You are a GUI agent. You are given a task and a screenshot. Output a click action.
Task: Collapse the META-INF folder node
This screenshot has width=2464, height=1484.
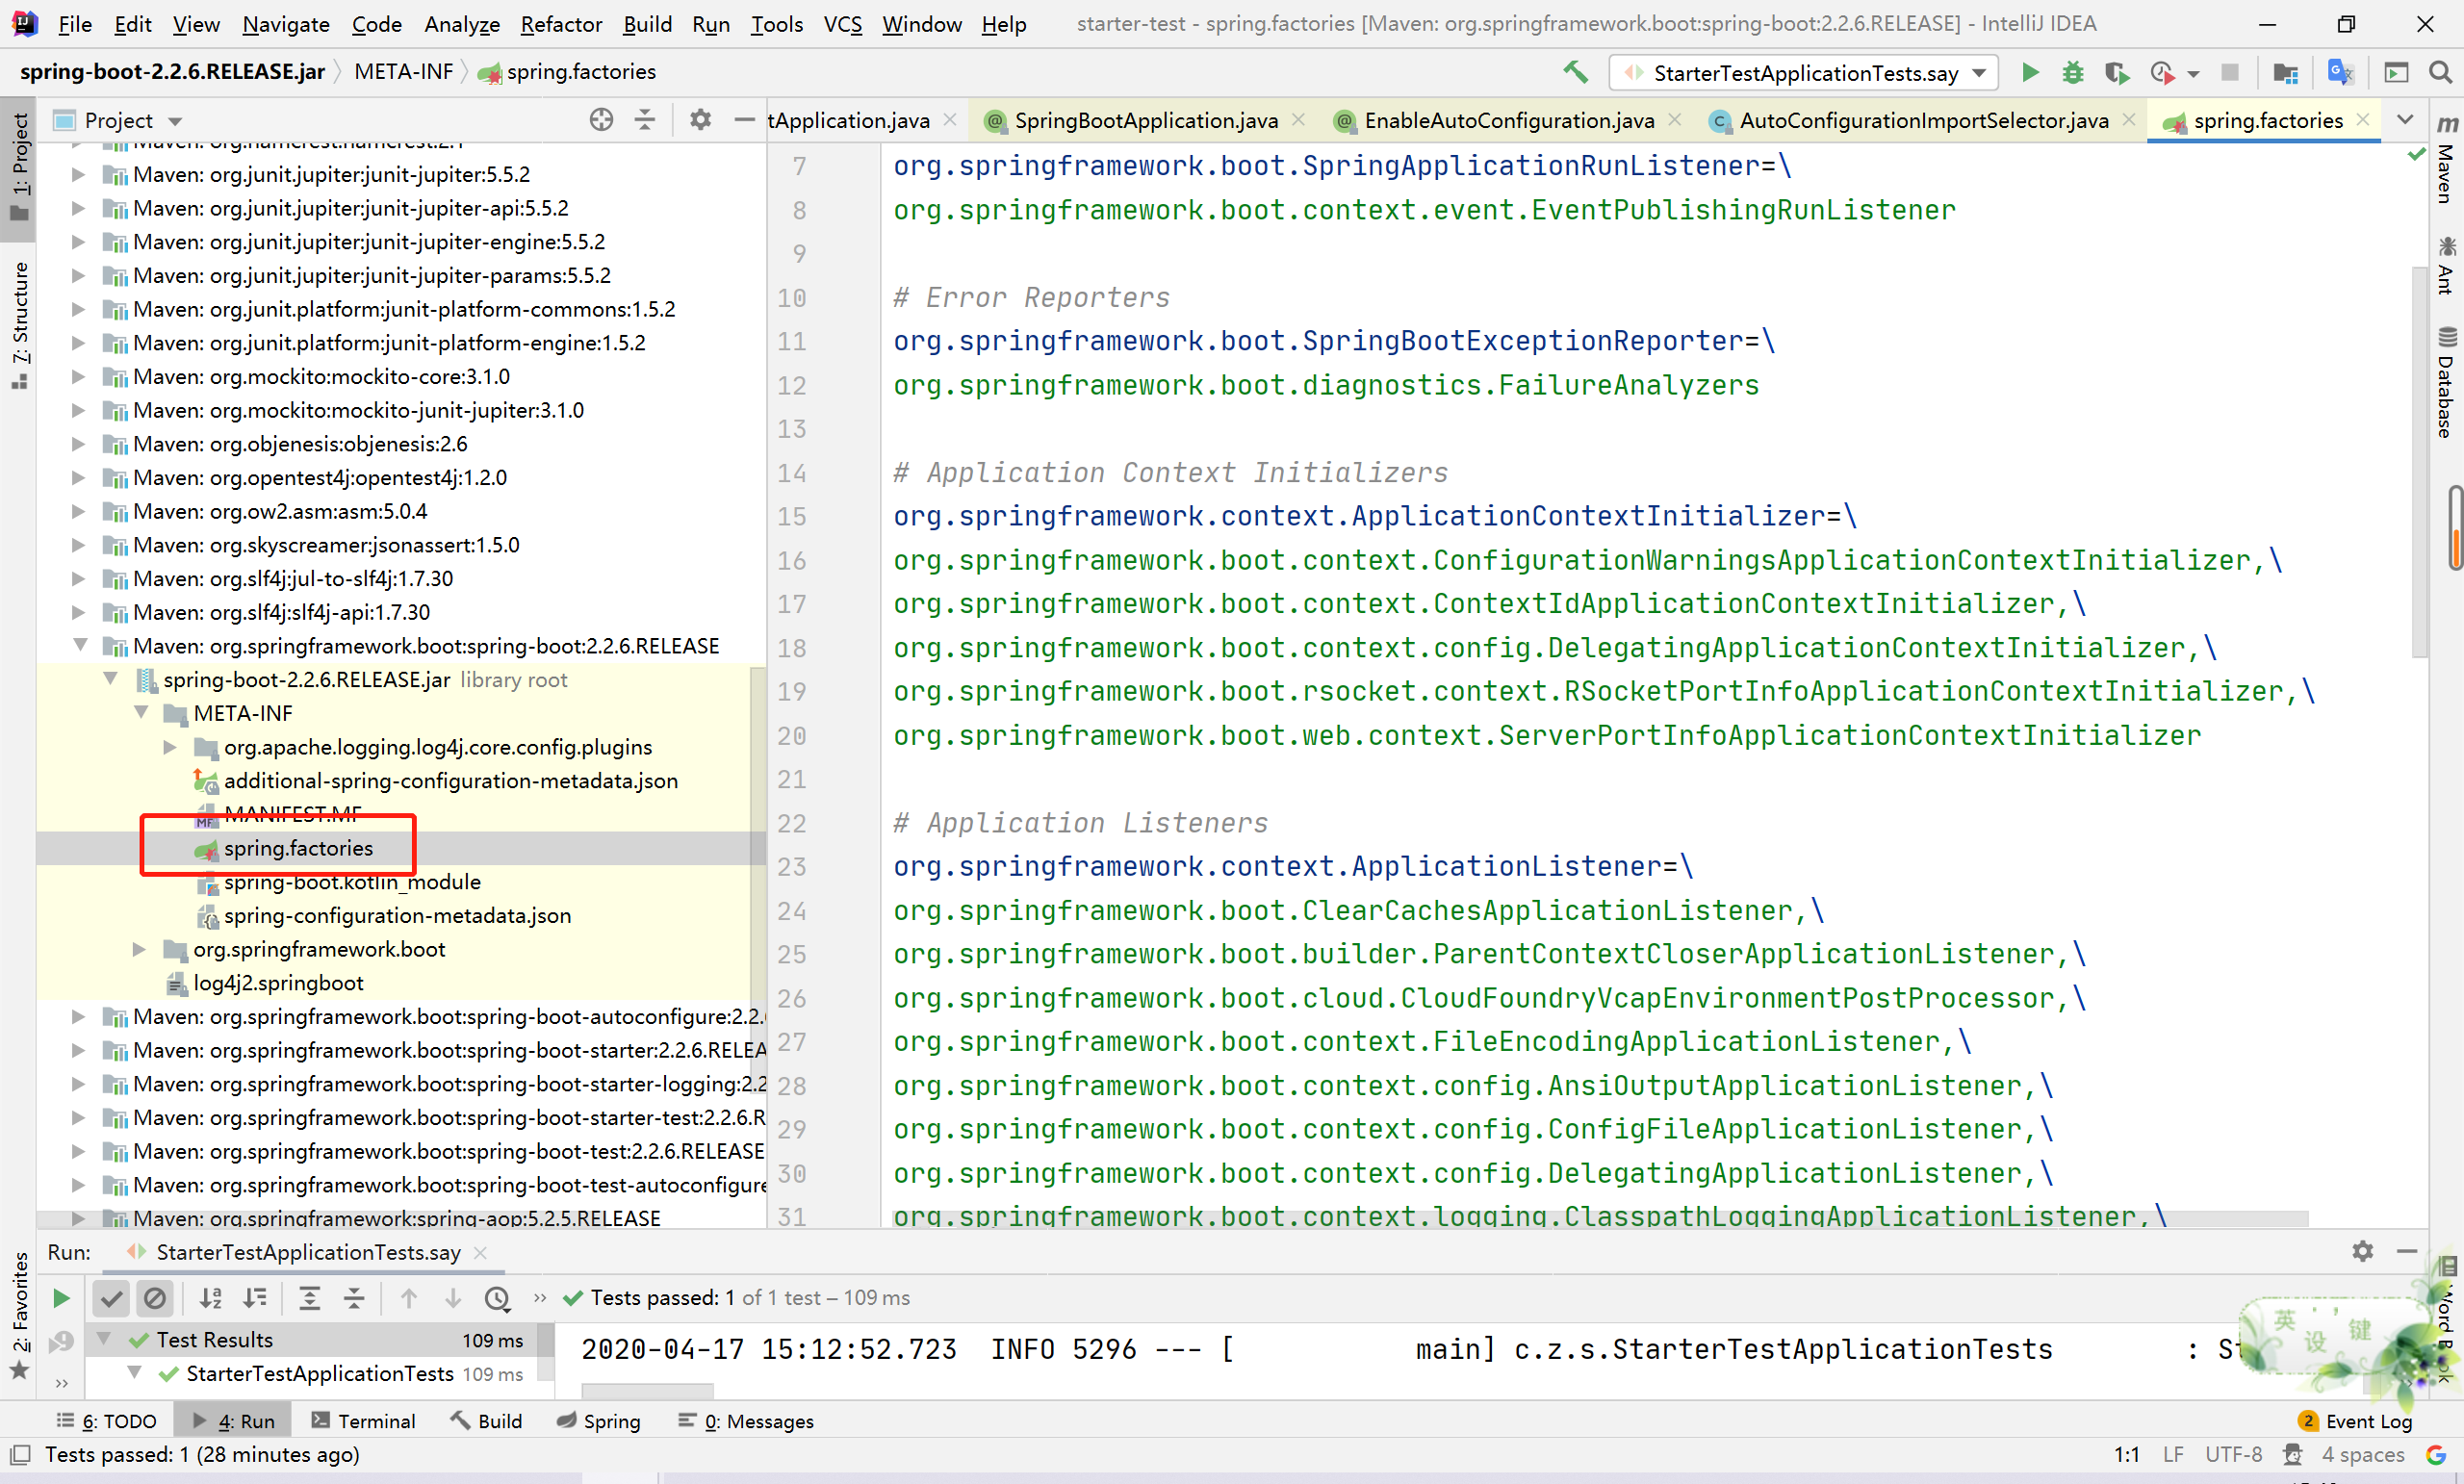tap(141, 713)
